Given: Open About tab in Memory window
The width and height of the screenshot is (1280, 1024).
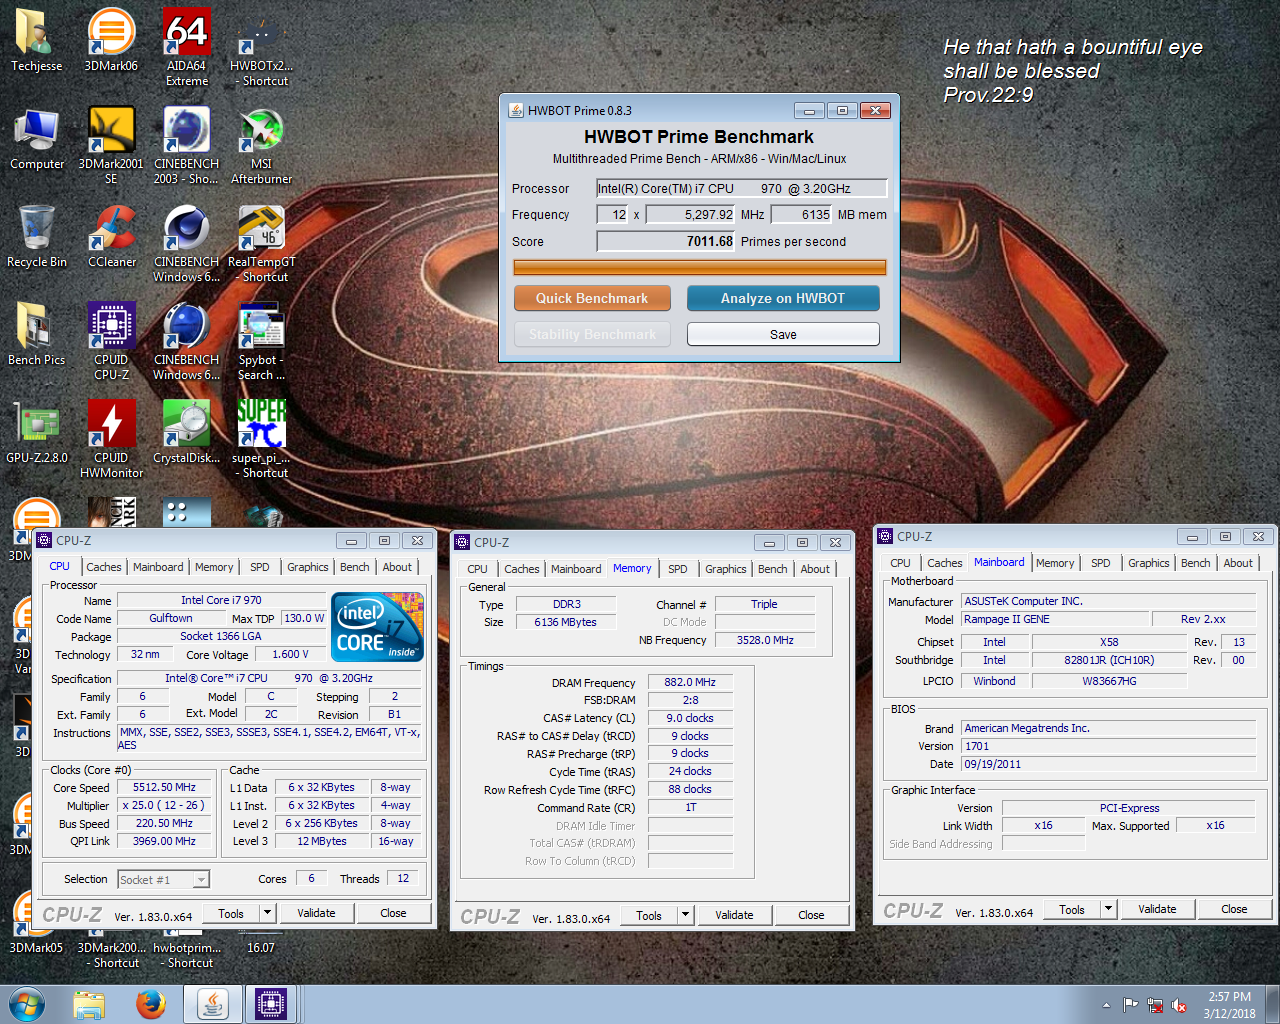Looking at the screenshot, I should point(815,569).
